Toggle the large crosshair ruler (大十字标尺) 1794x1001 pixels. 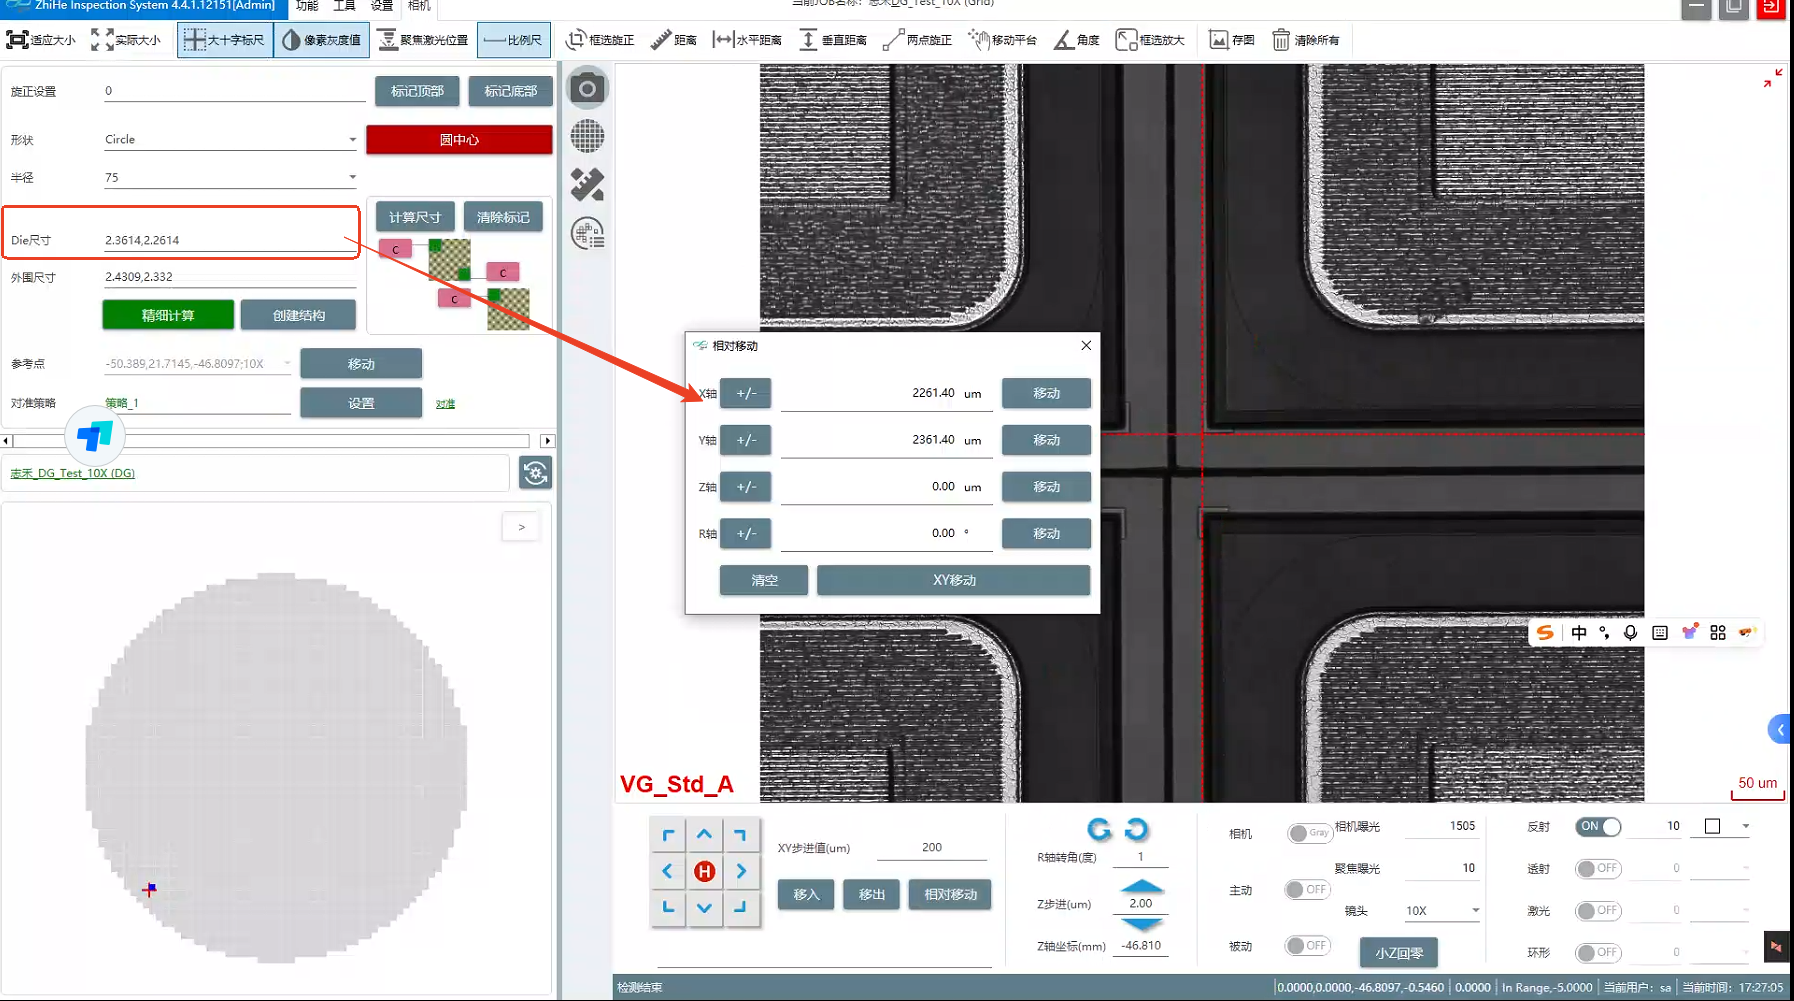225,40
